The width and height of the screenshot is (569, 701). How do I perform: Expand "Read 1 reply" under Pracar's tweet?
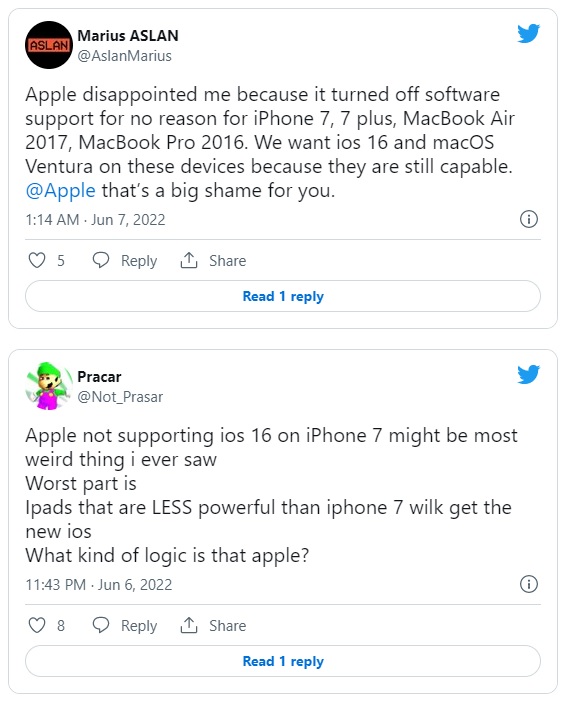[283, 661]
